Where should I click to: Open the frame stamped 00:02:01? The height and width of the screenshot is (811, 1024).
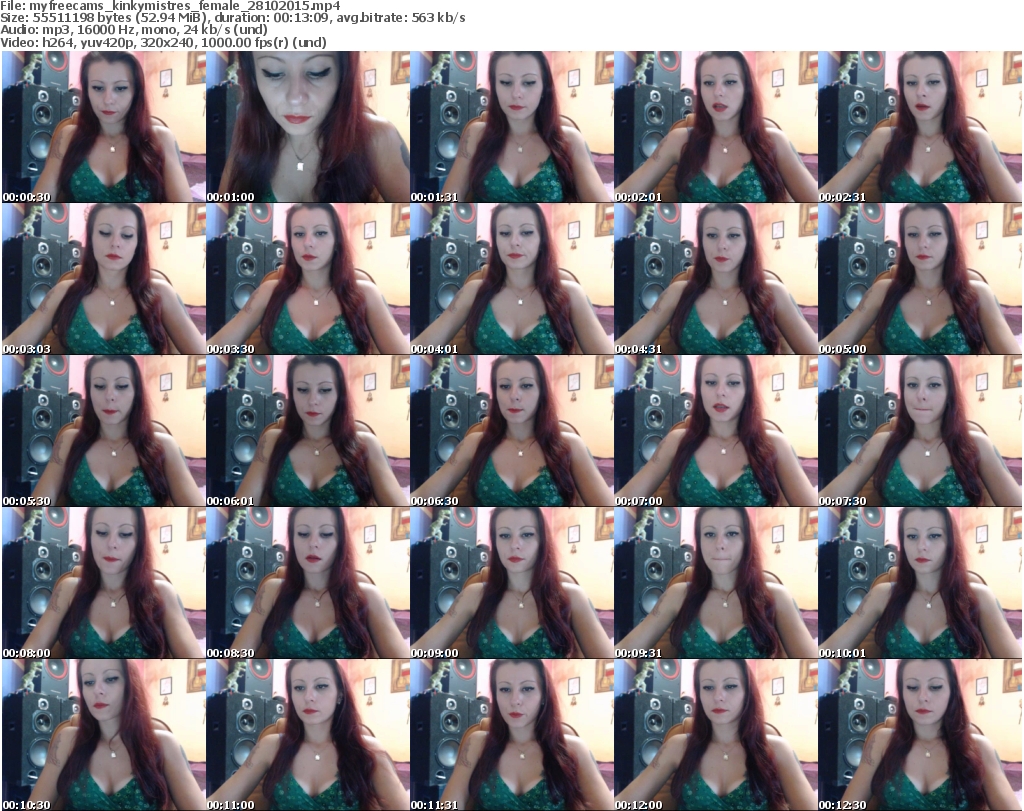coord(716,127)
